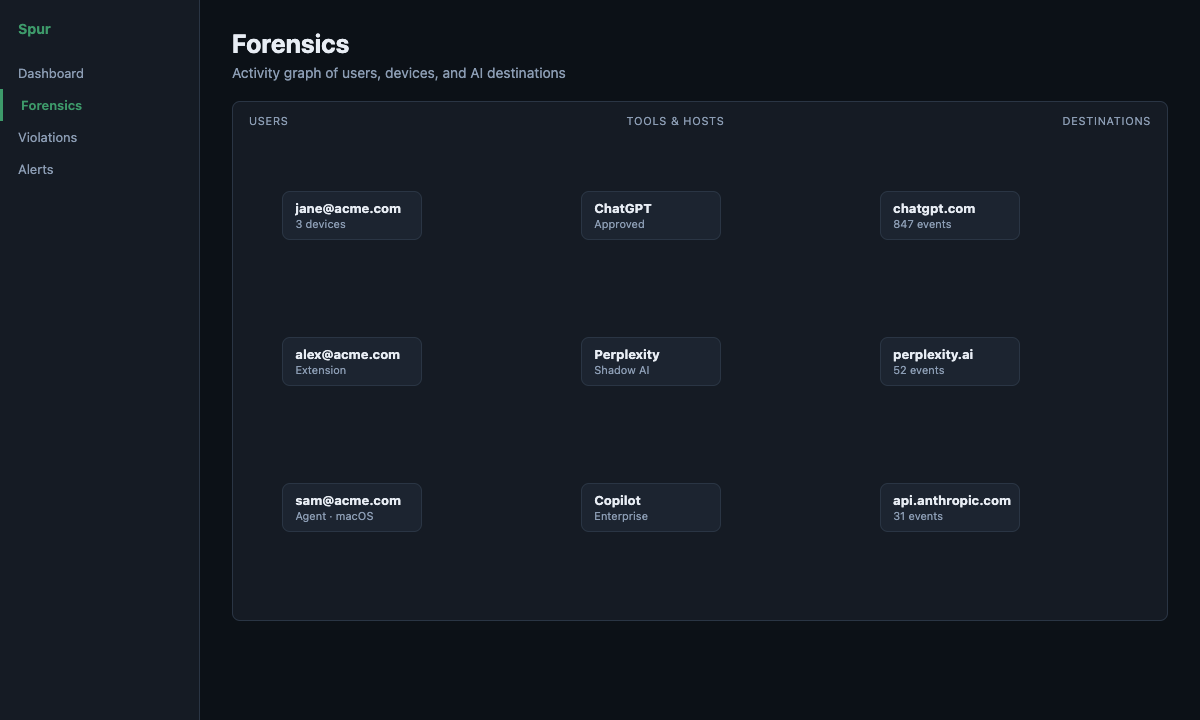
Task: Open the api.anthropic.com destination node
Action: [x=950, y=507]
